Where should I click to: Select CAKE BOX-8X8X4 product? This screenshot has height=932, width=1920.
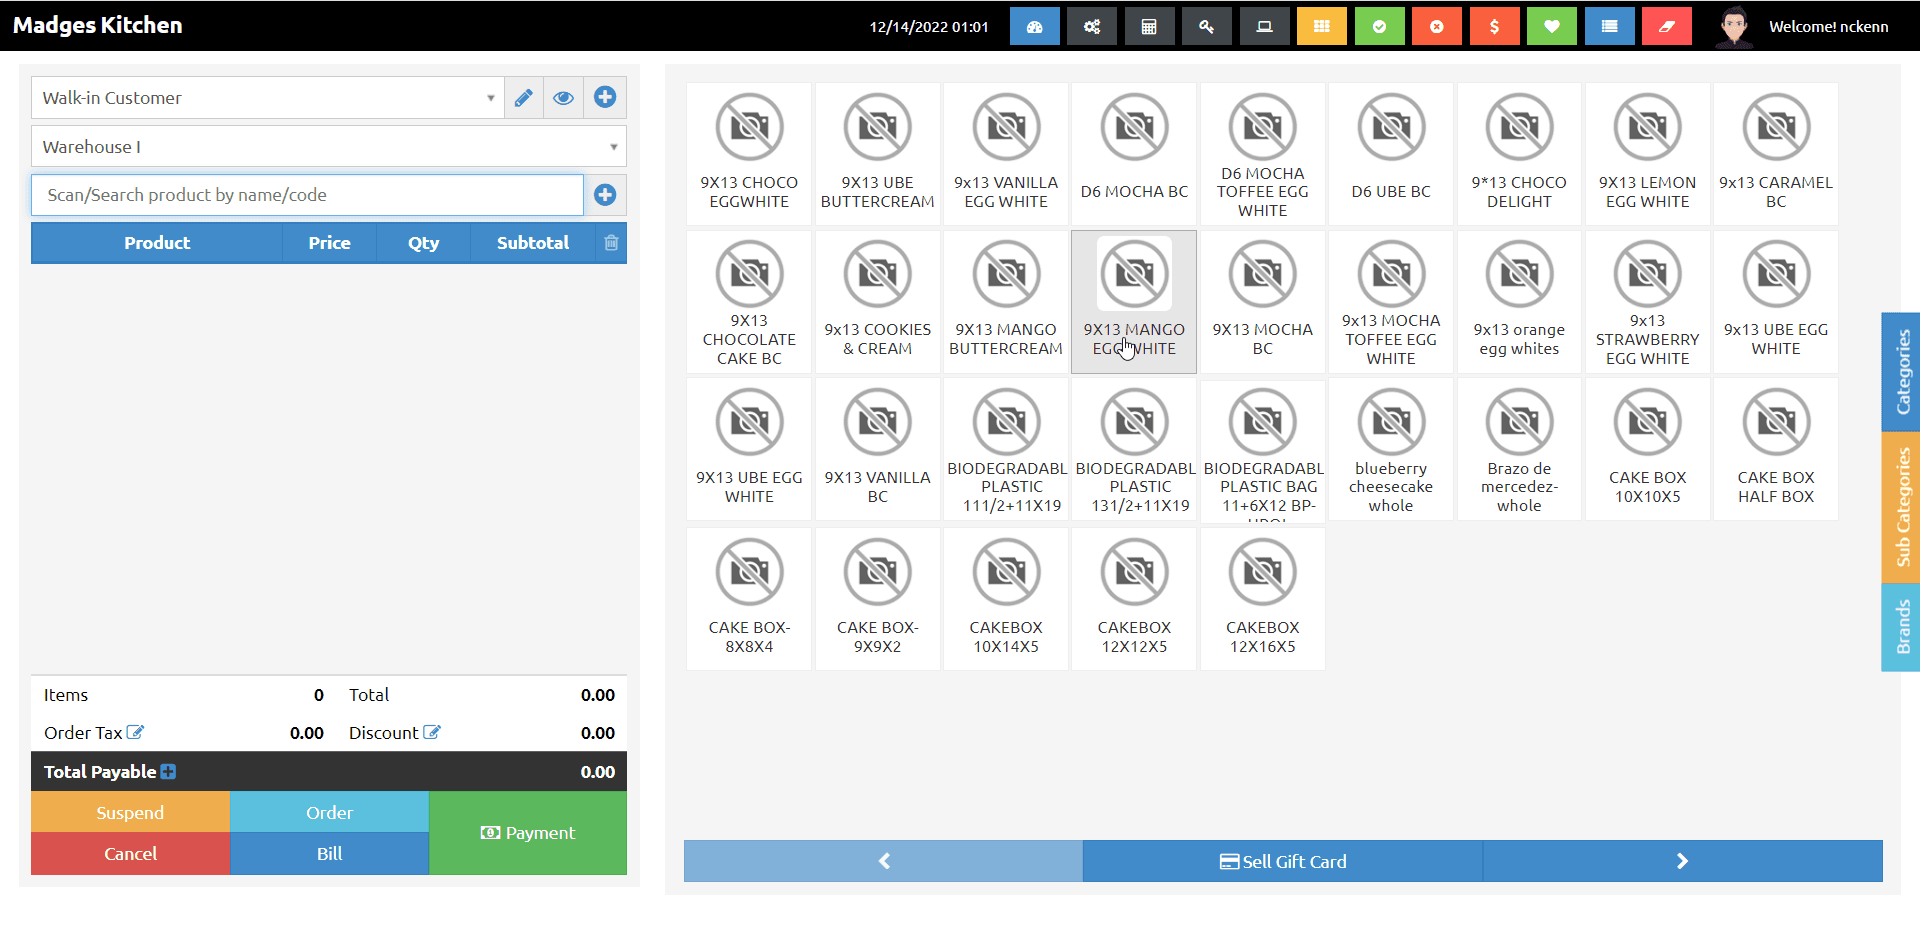click(x=749, y=599)
